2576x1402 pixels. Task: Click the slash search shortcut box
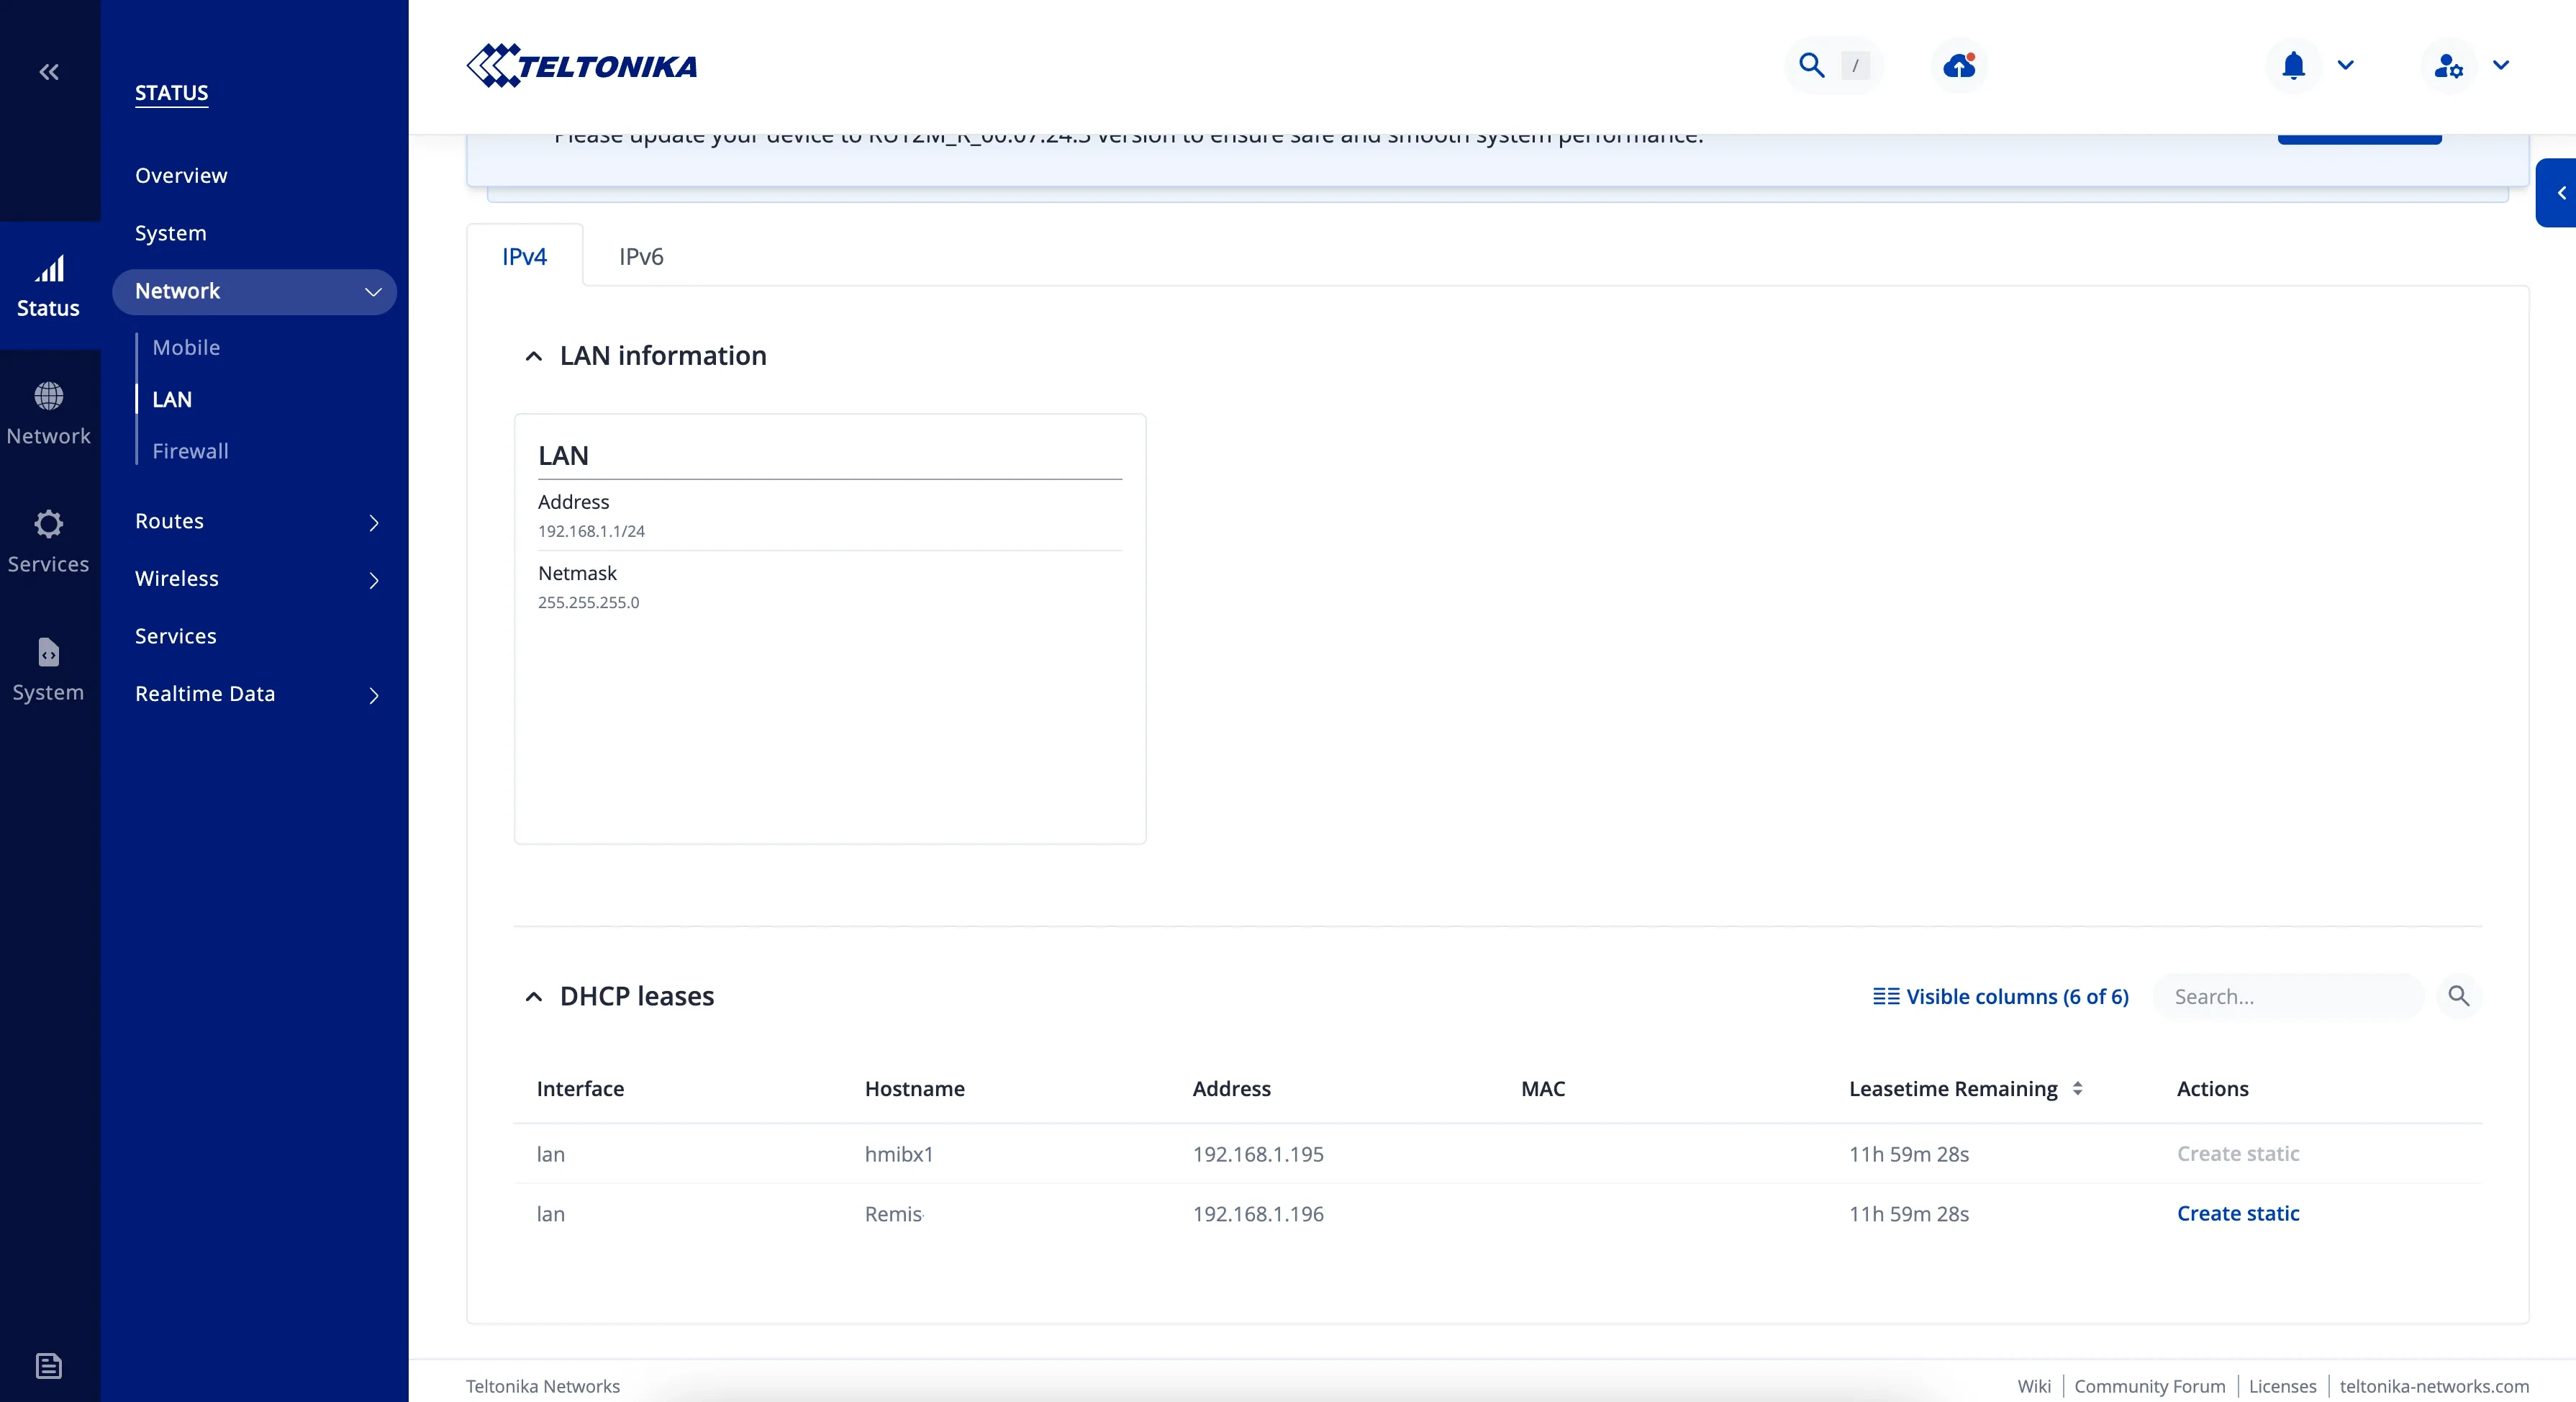[1855, 66]
